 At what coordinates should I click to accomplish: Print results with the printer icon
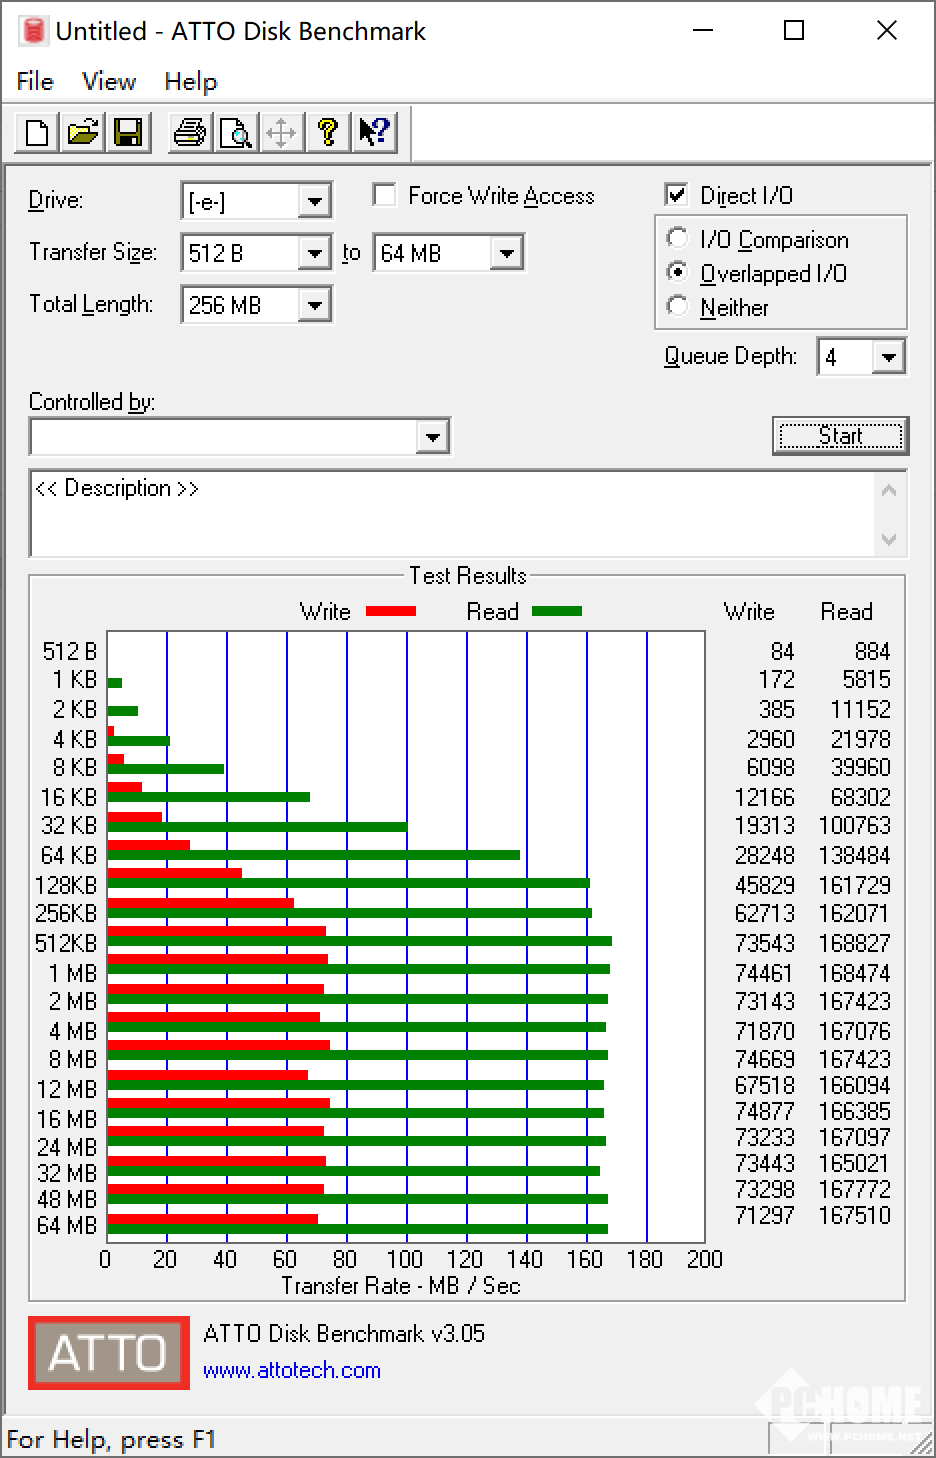pos(189,133)
